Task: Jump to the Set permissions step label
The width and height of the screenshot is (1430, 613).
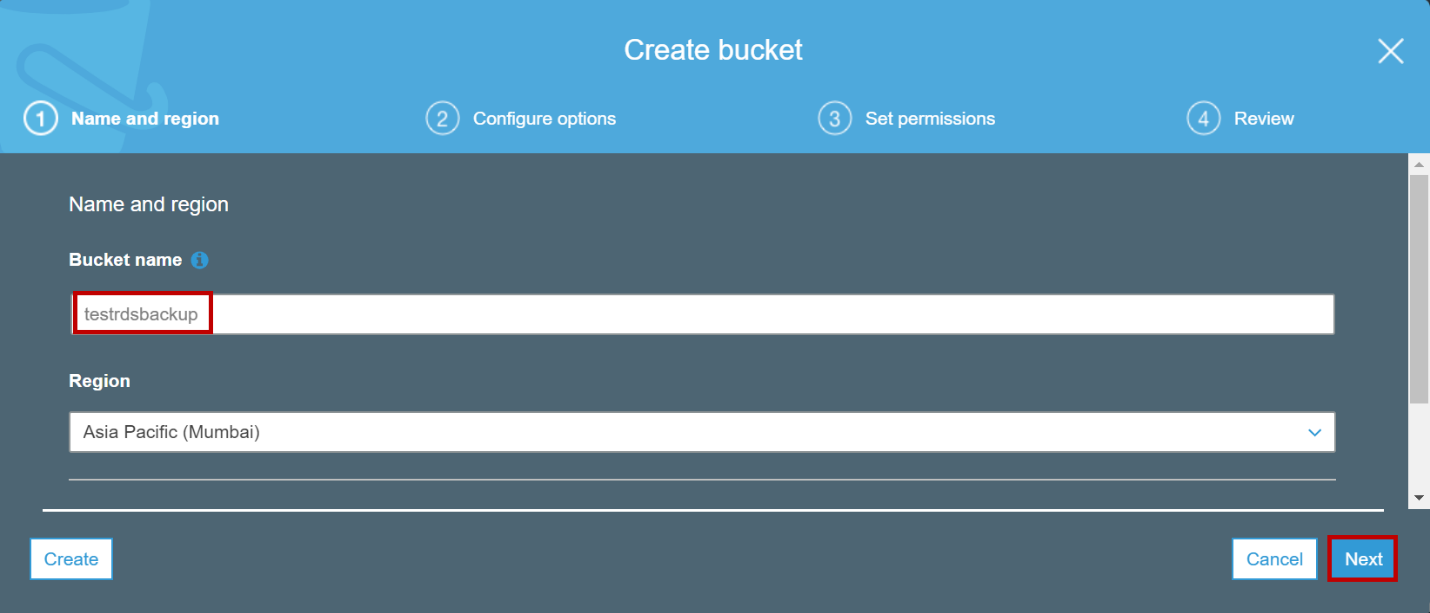Action: tap(930, 119)
